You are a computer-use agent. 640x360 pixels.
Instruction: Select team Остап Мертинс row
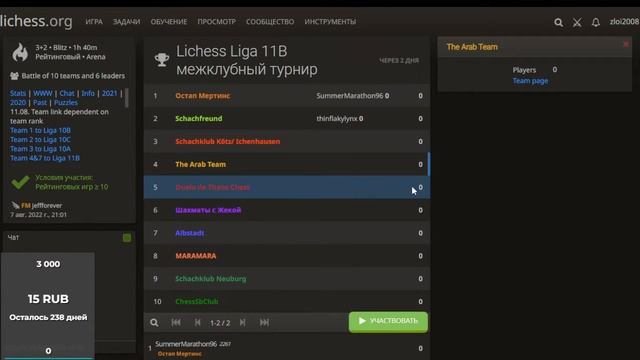[287, 96]
